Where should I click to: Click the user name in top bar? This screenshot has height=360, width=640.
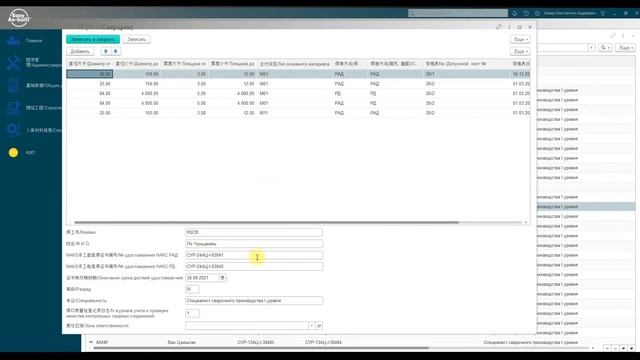point(570,13)
